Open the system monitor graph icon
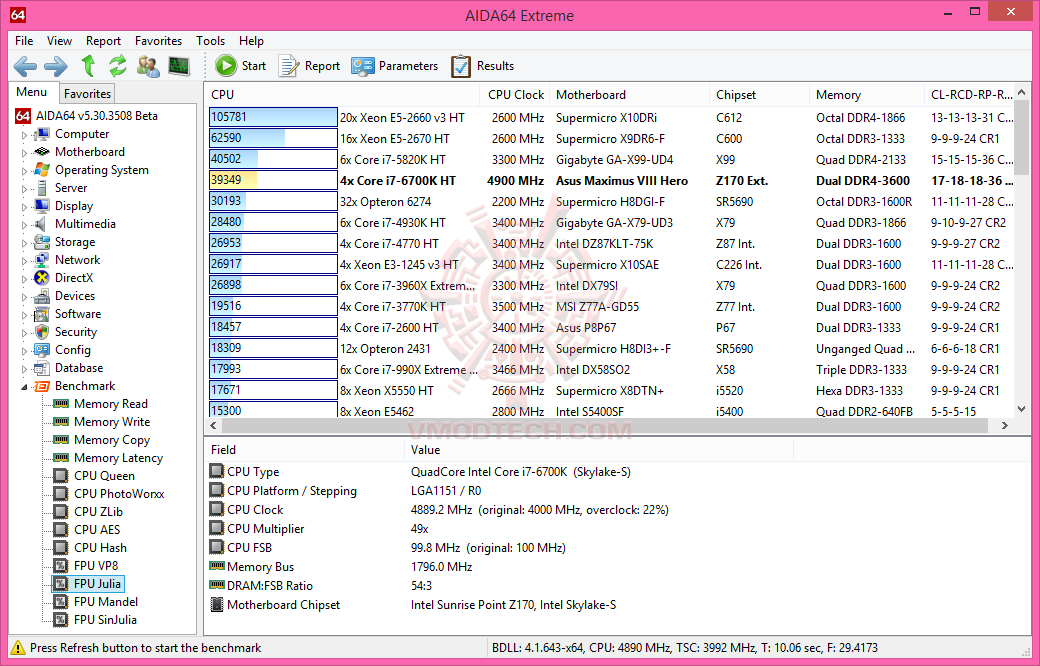The height and width of the screenshot is (666, 1040). (179, 66)
